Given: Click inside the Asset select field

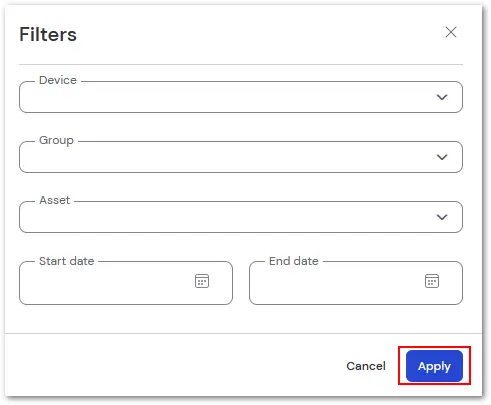Looking at the screenshot, I should click(241, 217).
